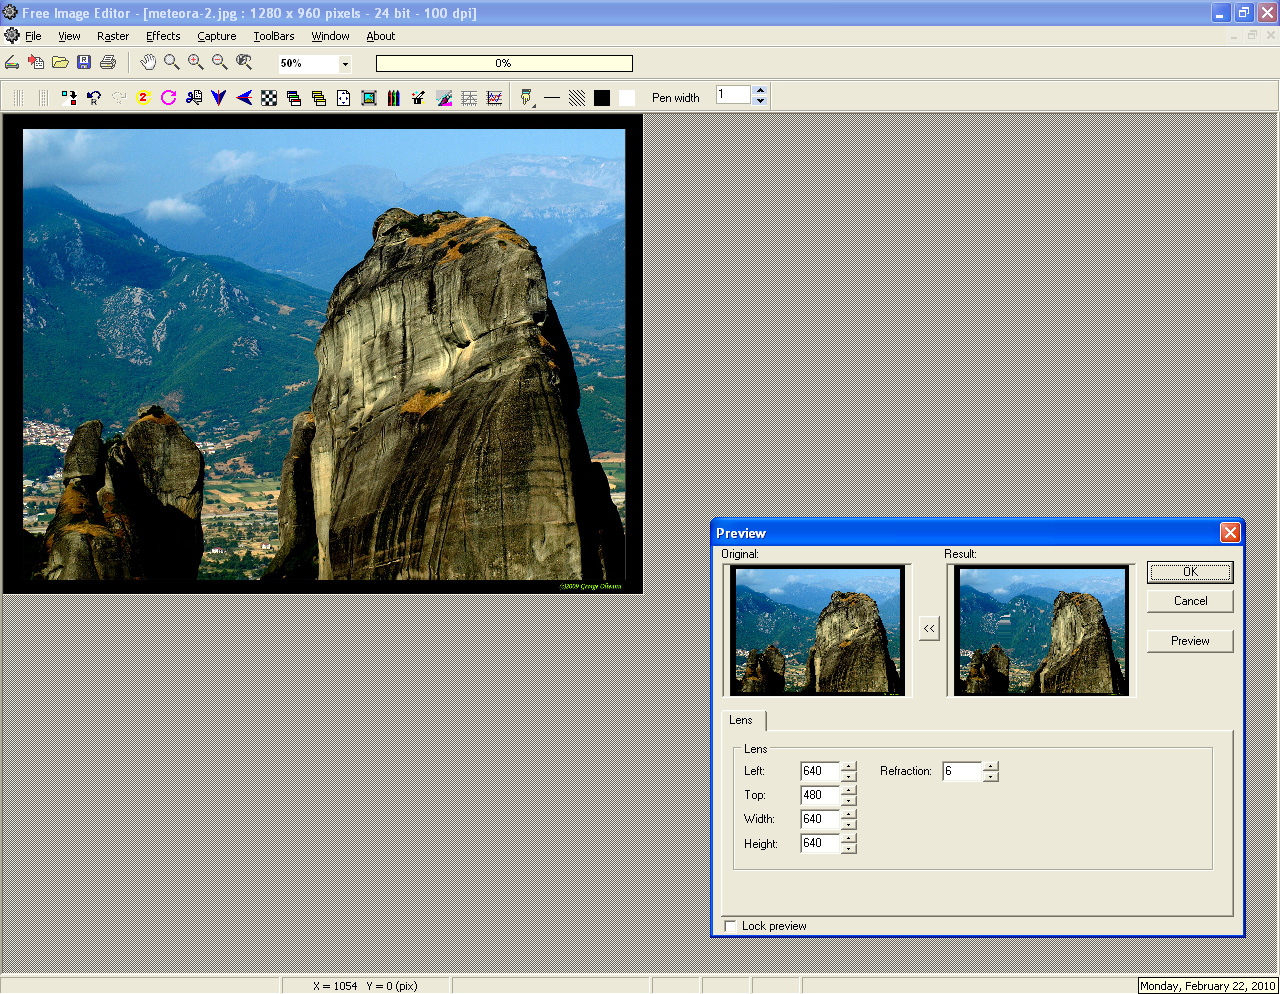
Task: Click the zoom in magnifier icon
Action: (196, 63)
